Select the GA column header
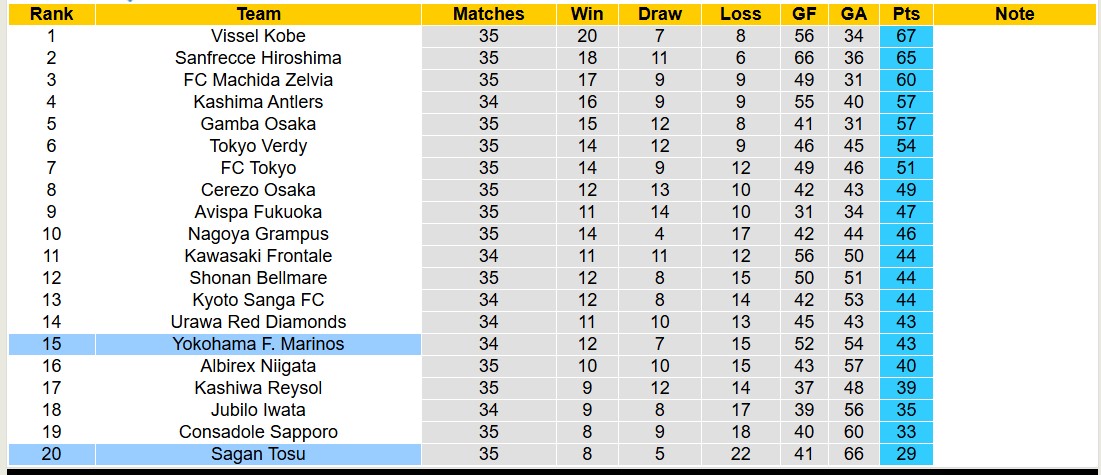 click(854, 14)
